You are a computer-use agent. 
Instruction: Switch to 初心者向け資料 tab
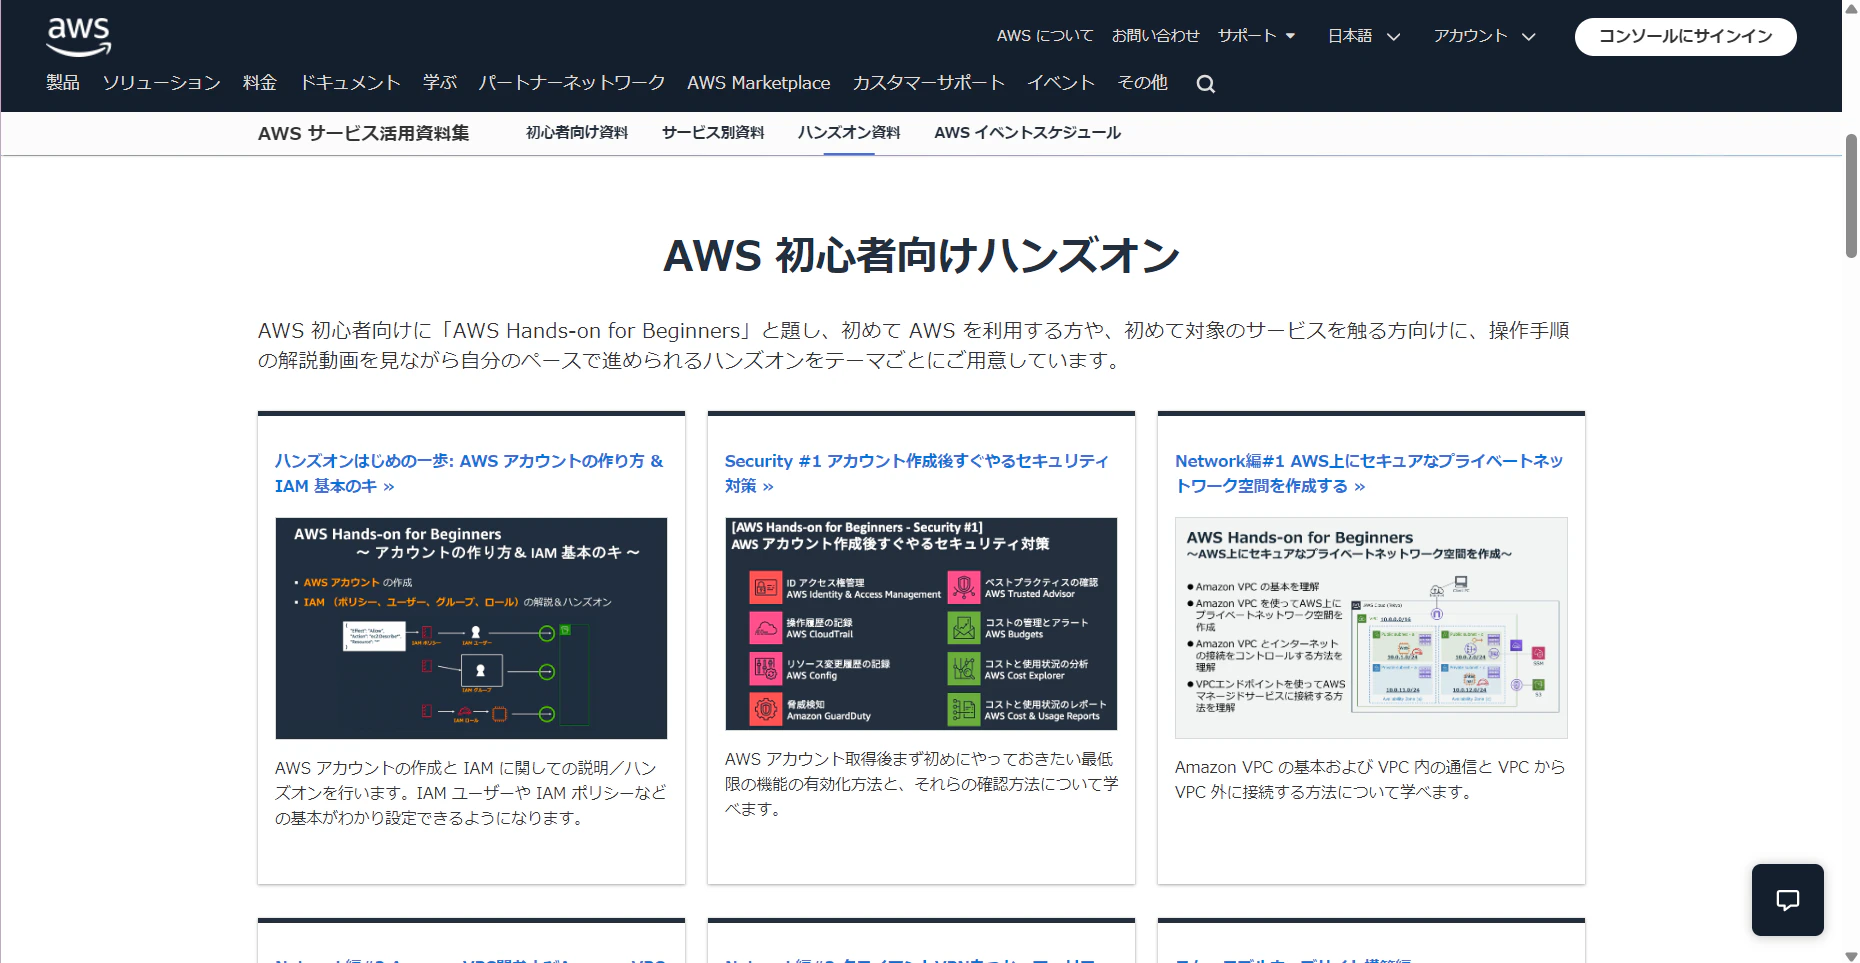(x=577, y=133)
